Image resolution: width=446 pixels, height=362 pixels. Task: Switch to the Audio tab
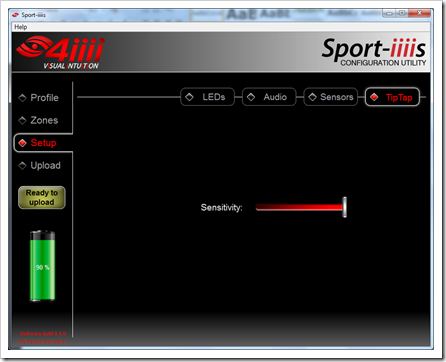269,97
